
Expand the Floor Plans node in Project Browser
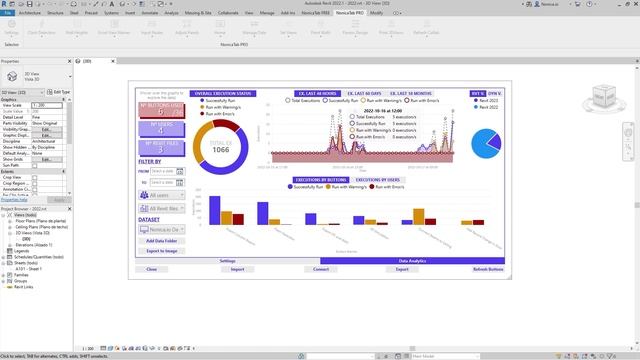pyautogui.click(x=10, y=221)
